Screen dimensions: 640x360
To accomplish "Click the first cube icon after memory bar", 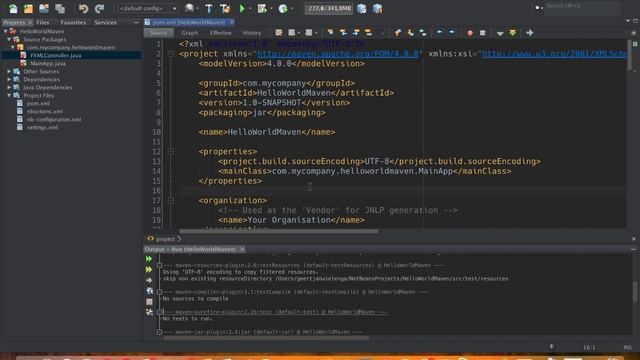I will (x=362, y=9).
